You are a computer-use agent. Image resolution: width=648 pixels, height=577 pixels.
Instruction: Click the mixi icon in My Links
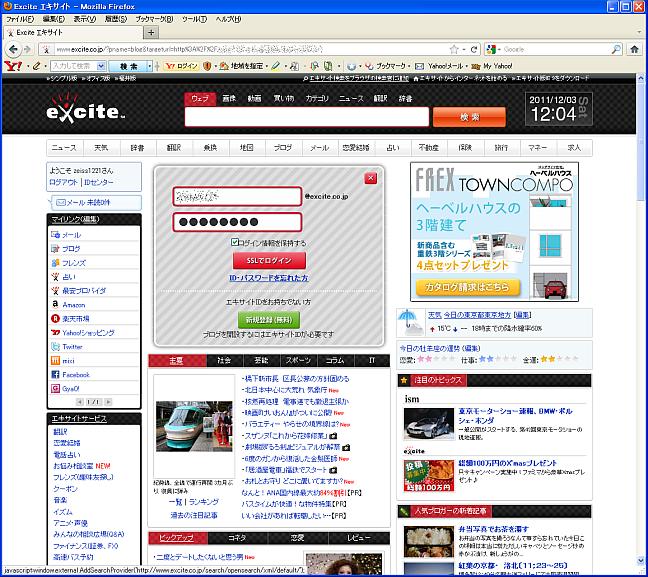tap(55, 361)
